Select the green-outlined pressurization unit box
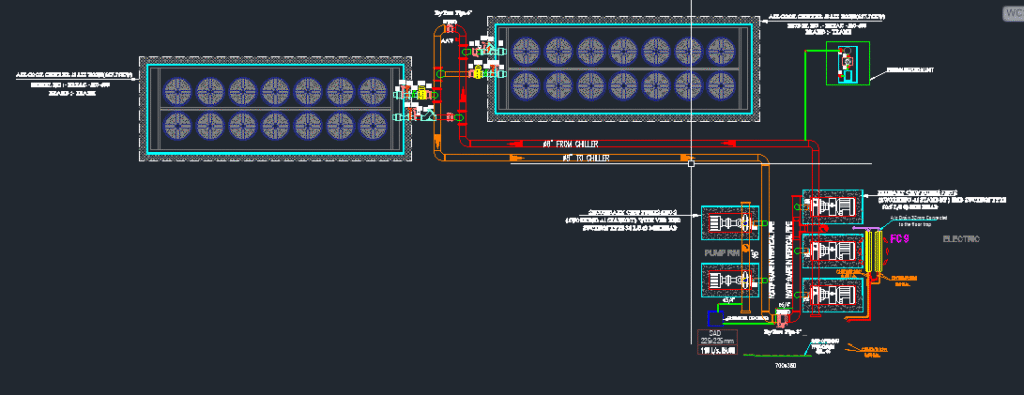The image size is (1024, 395). tap(848, 63)
